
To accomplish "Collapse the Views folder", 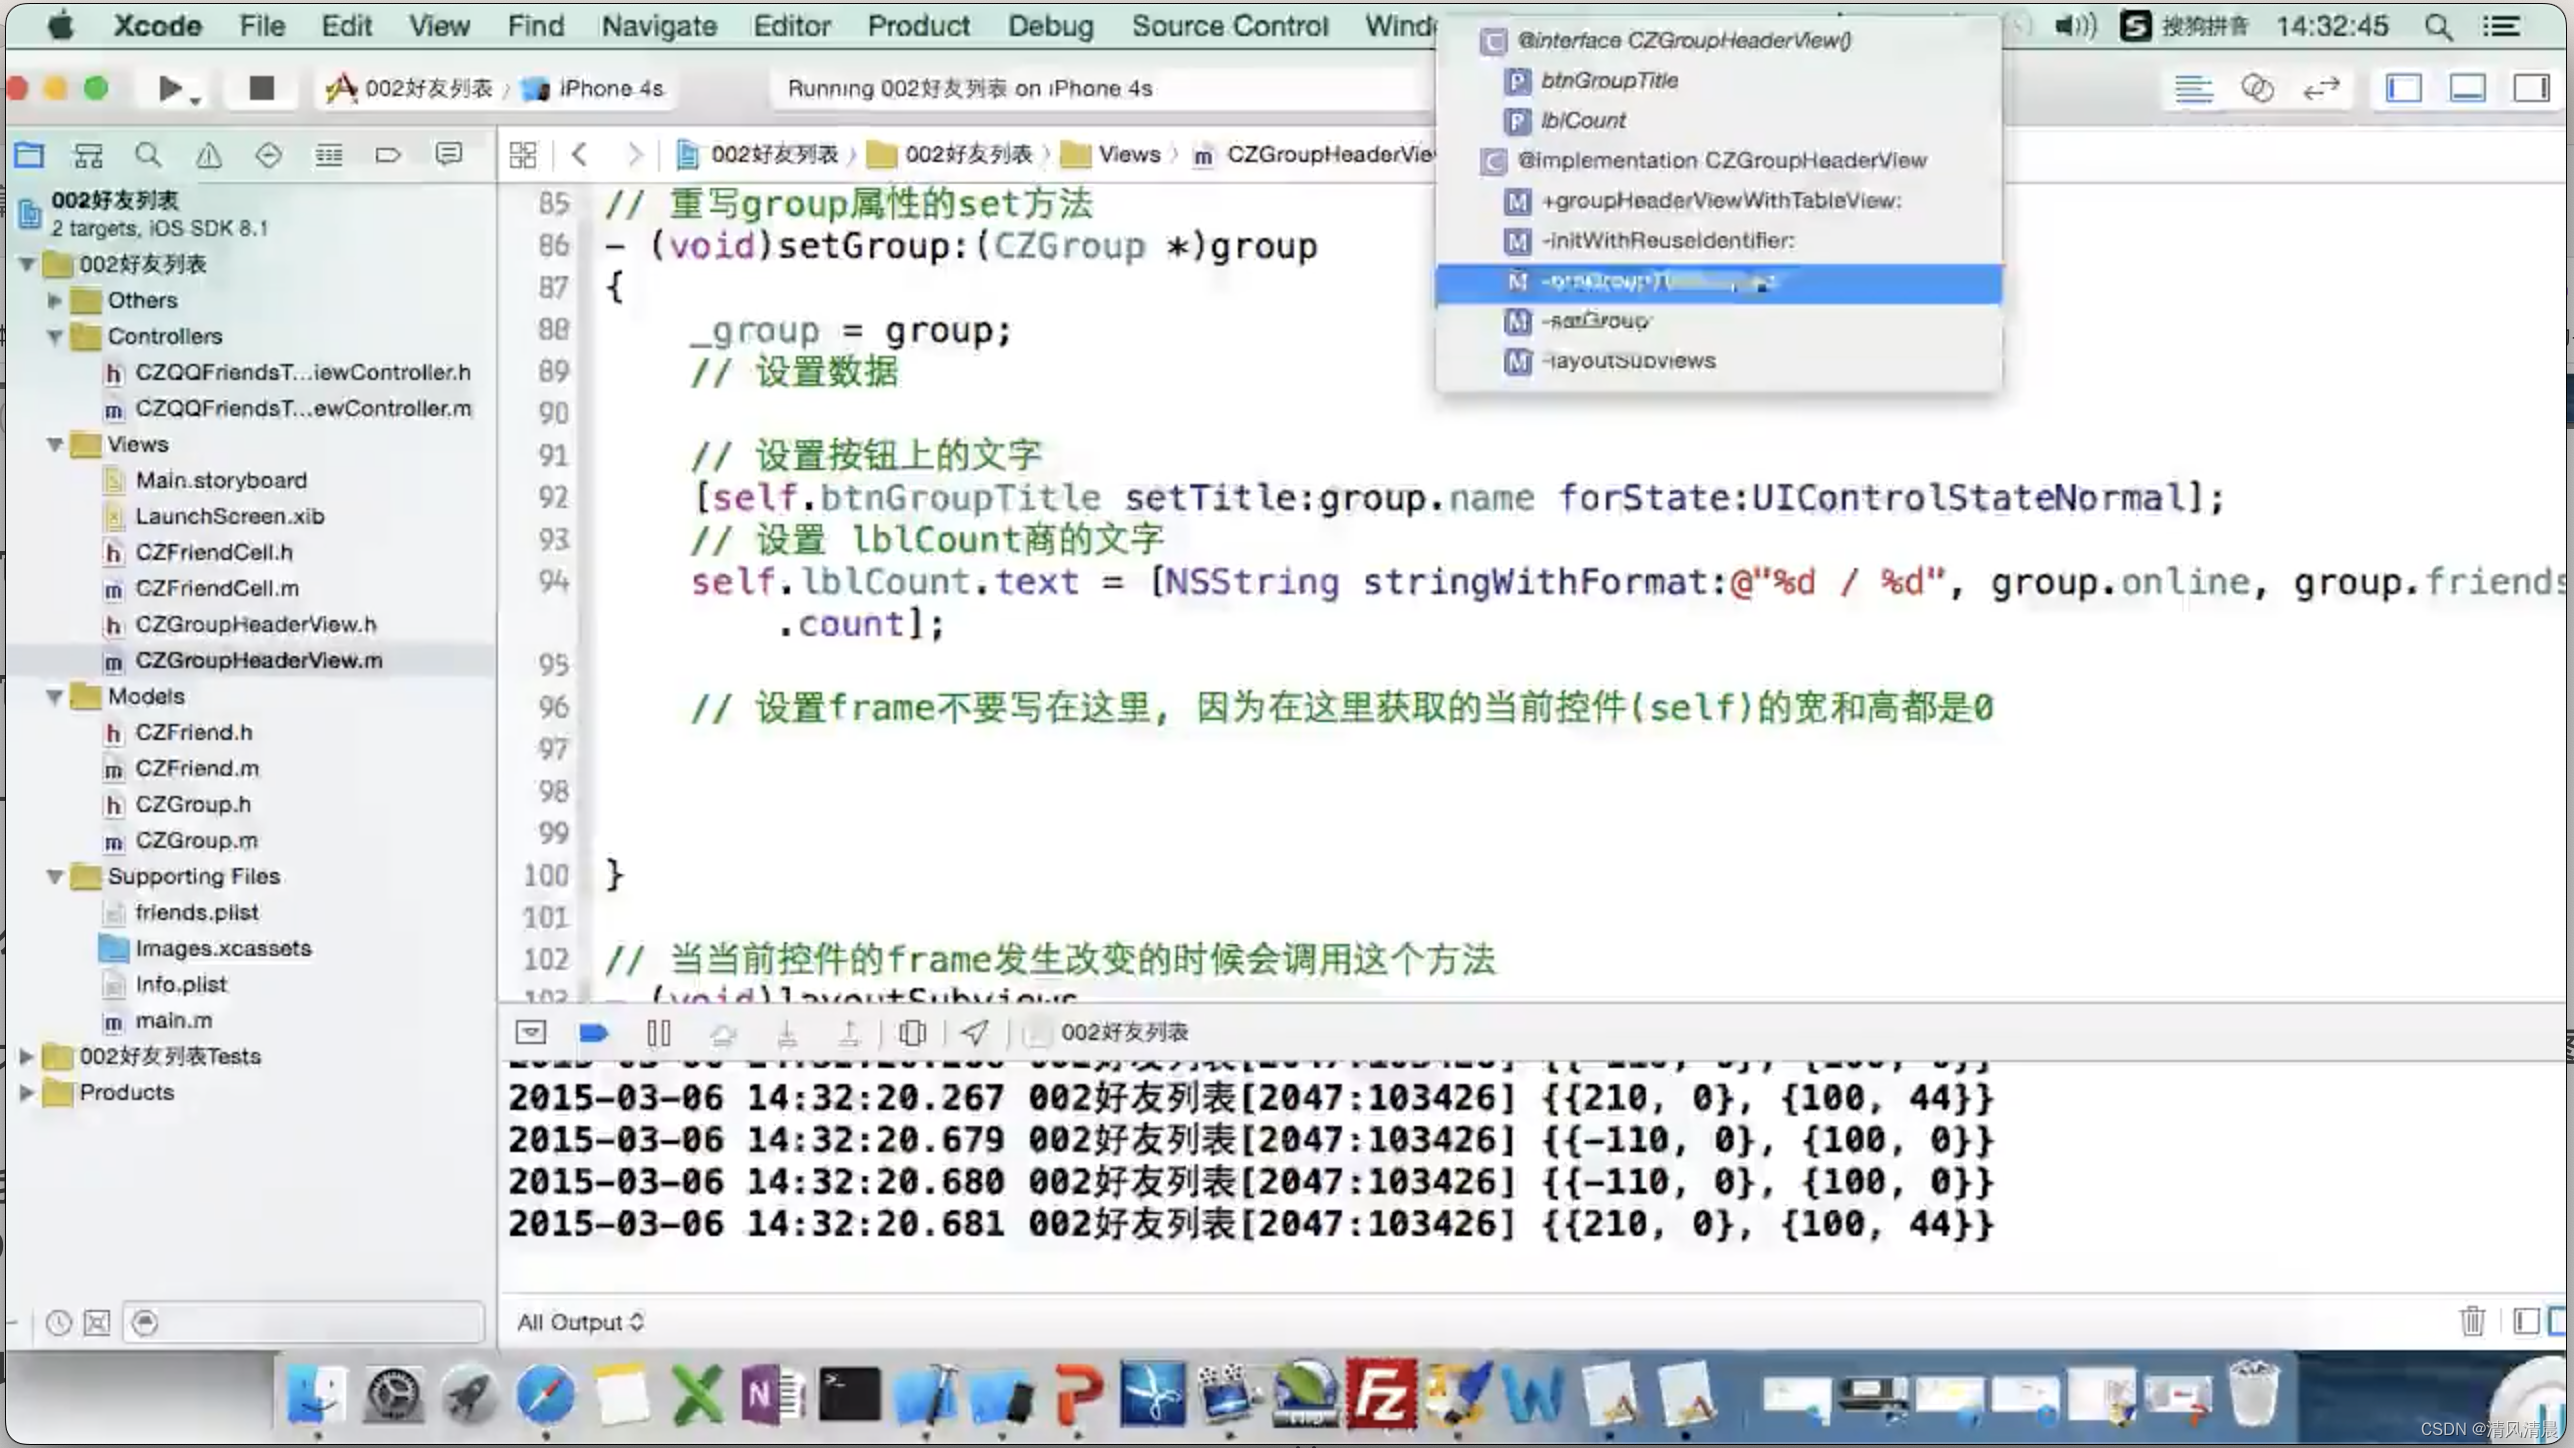I will 55,444.
